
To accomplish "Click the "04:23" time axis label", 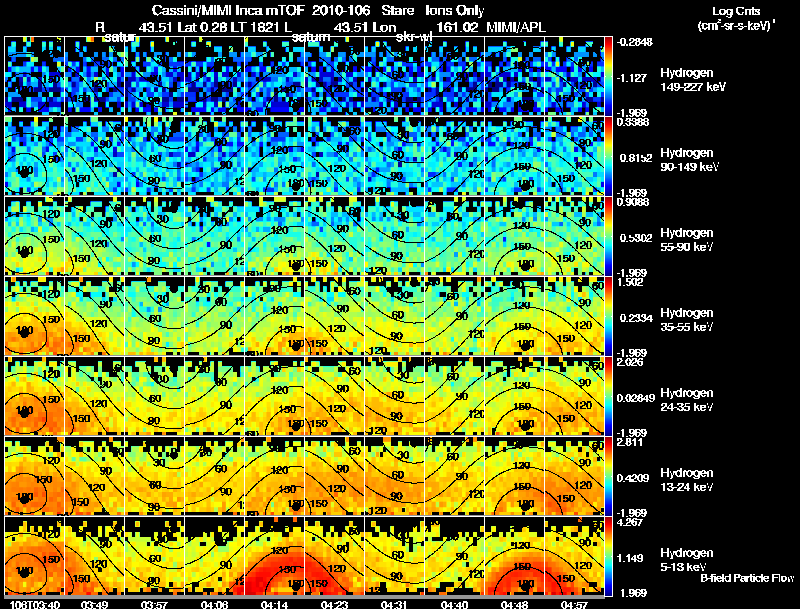I will click(334, 604).
